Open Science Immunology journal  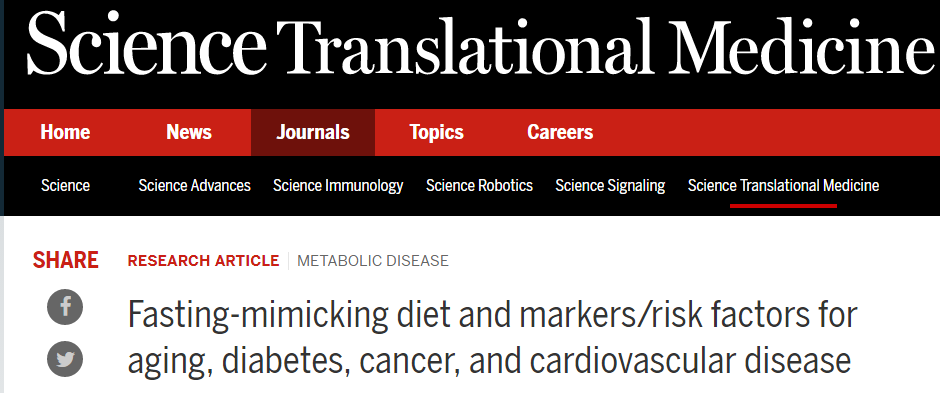(x=338, y=186)
